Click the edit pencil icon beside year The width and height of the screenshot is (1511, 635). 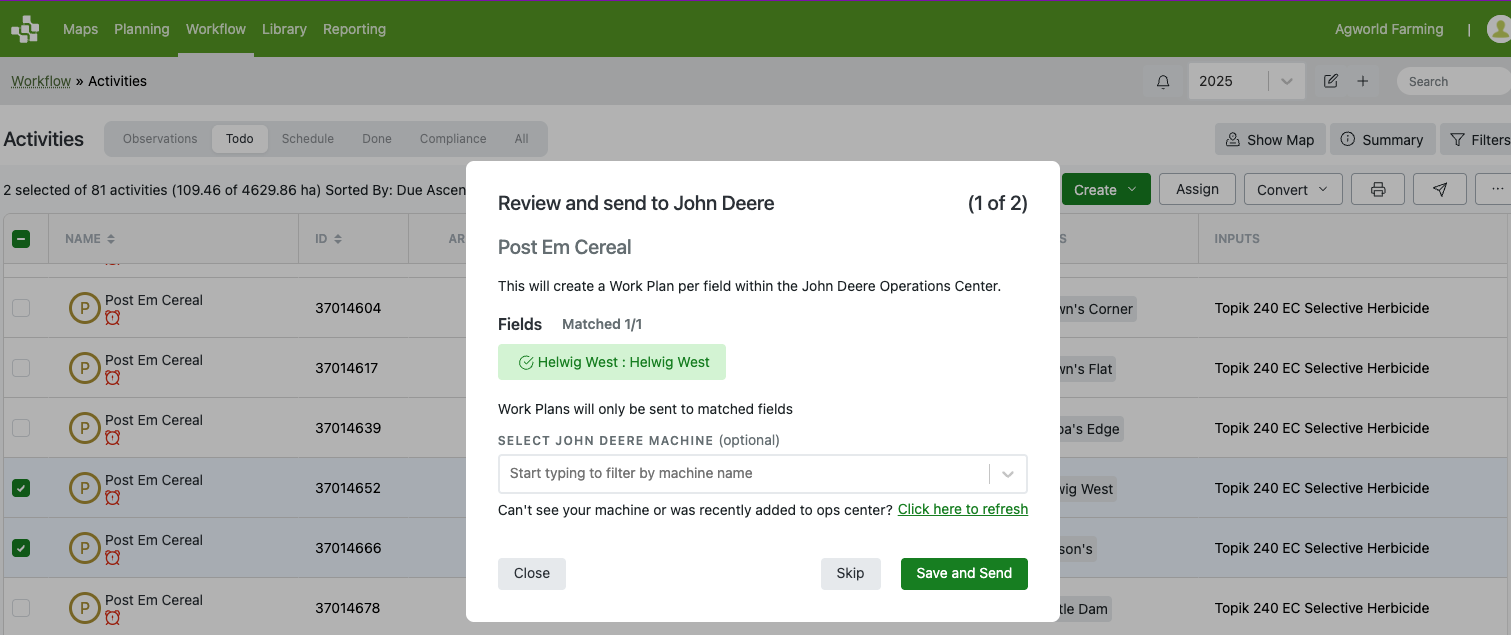point(1331,81)
